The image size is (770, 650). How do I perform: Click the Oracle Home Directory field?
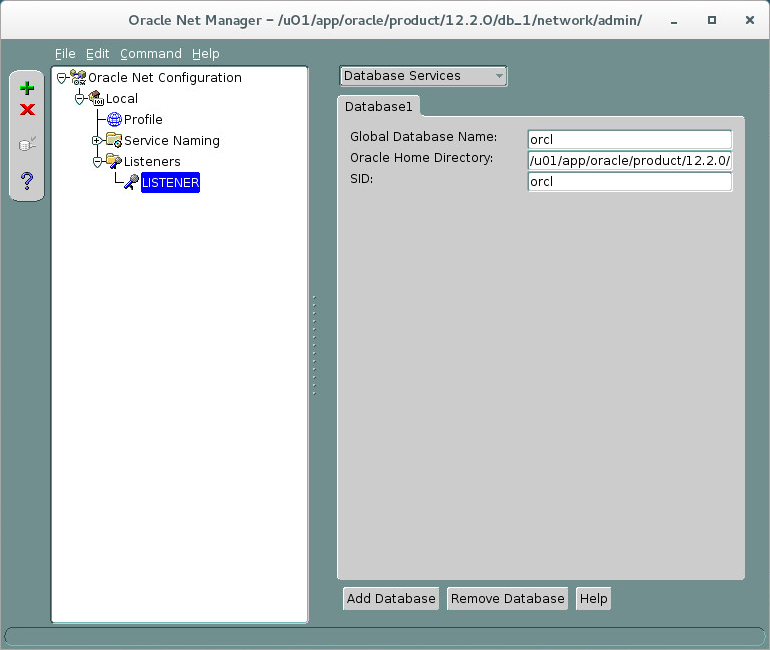tap(630, 161)
